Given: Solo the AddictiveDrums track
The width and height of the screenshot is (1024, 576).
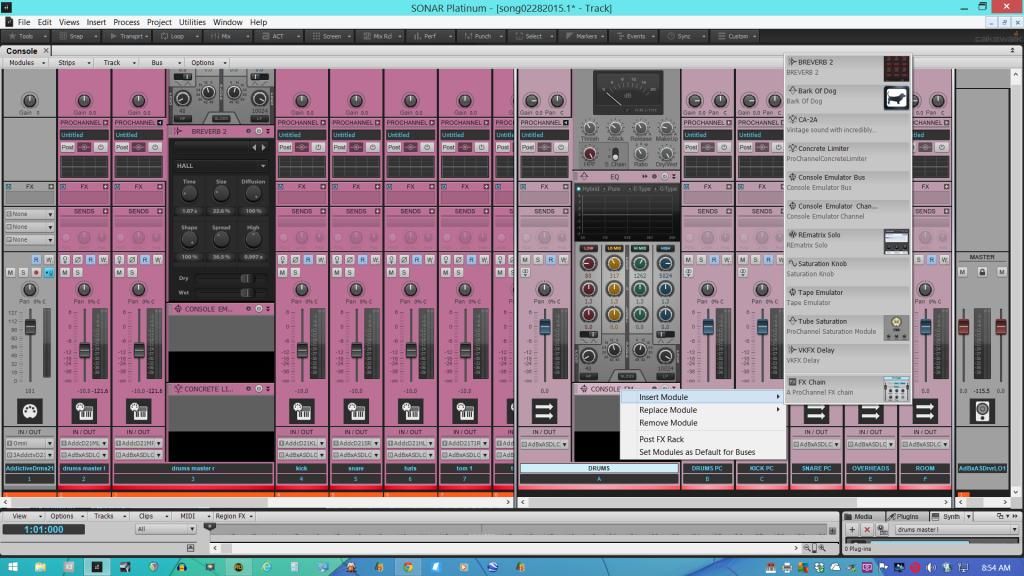Looking at the screenshot, I should tap(23, 272).
